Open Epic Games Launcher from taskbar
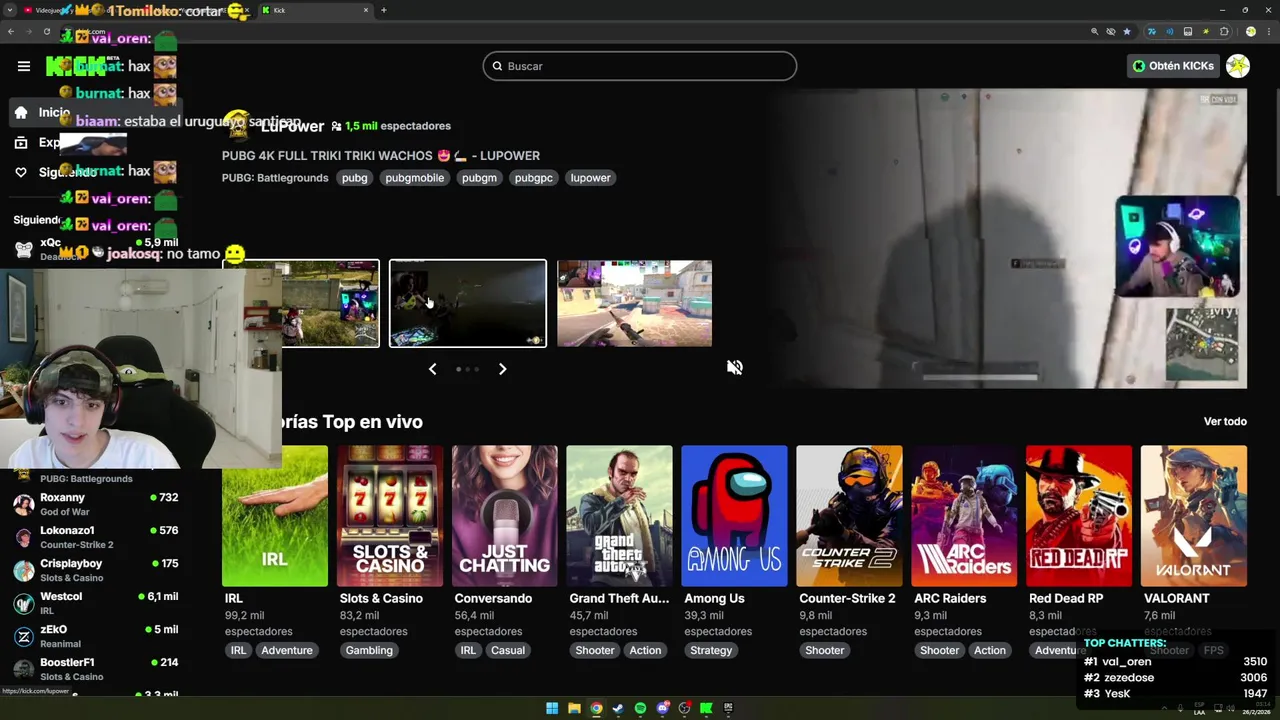This screenshot has height=720, width=1280. [728, 708]
